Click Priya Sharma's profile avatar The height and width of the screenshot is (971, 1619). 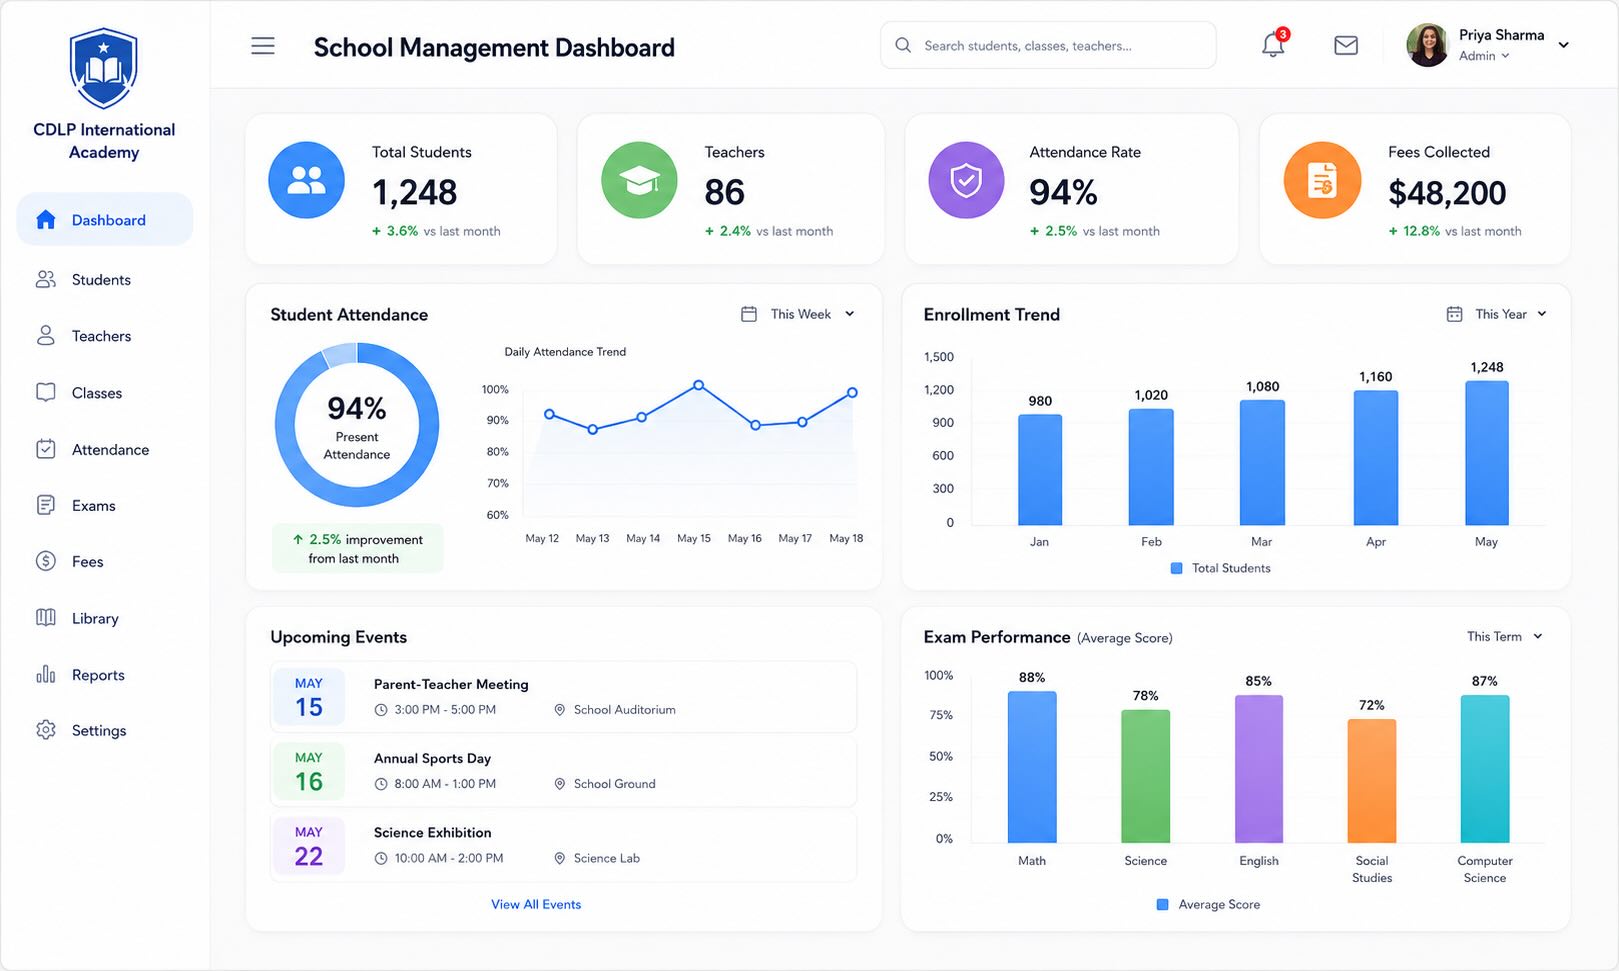(1427, 45)
